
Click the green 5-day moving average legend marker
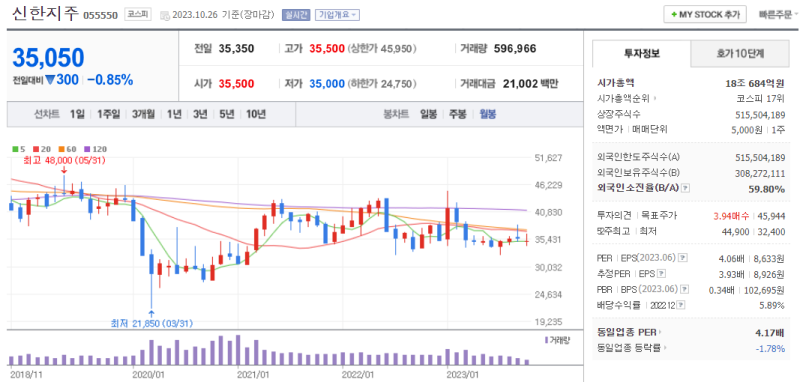(x=15, y=149)
